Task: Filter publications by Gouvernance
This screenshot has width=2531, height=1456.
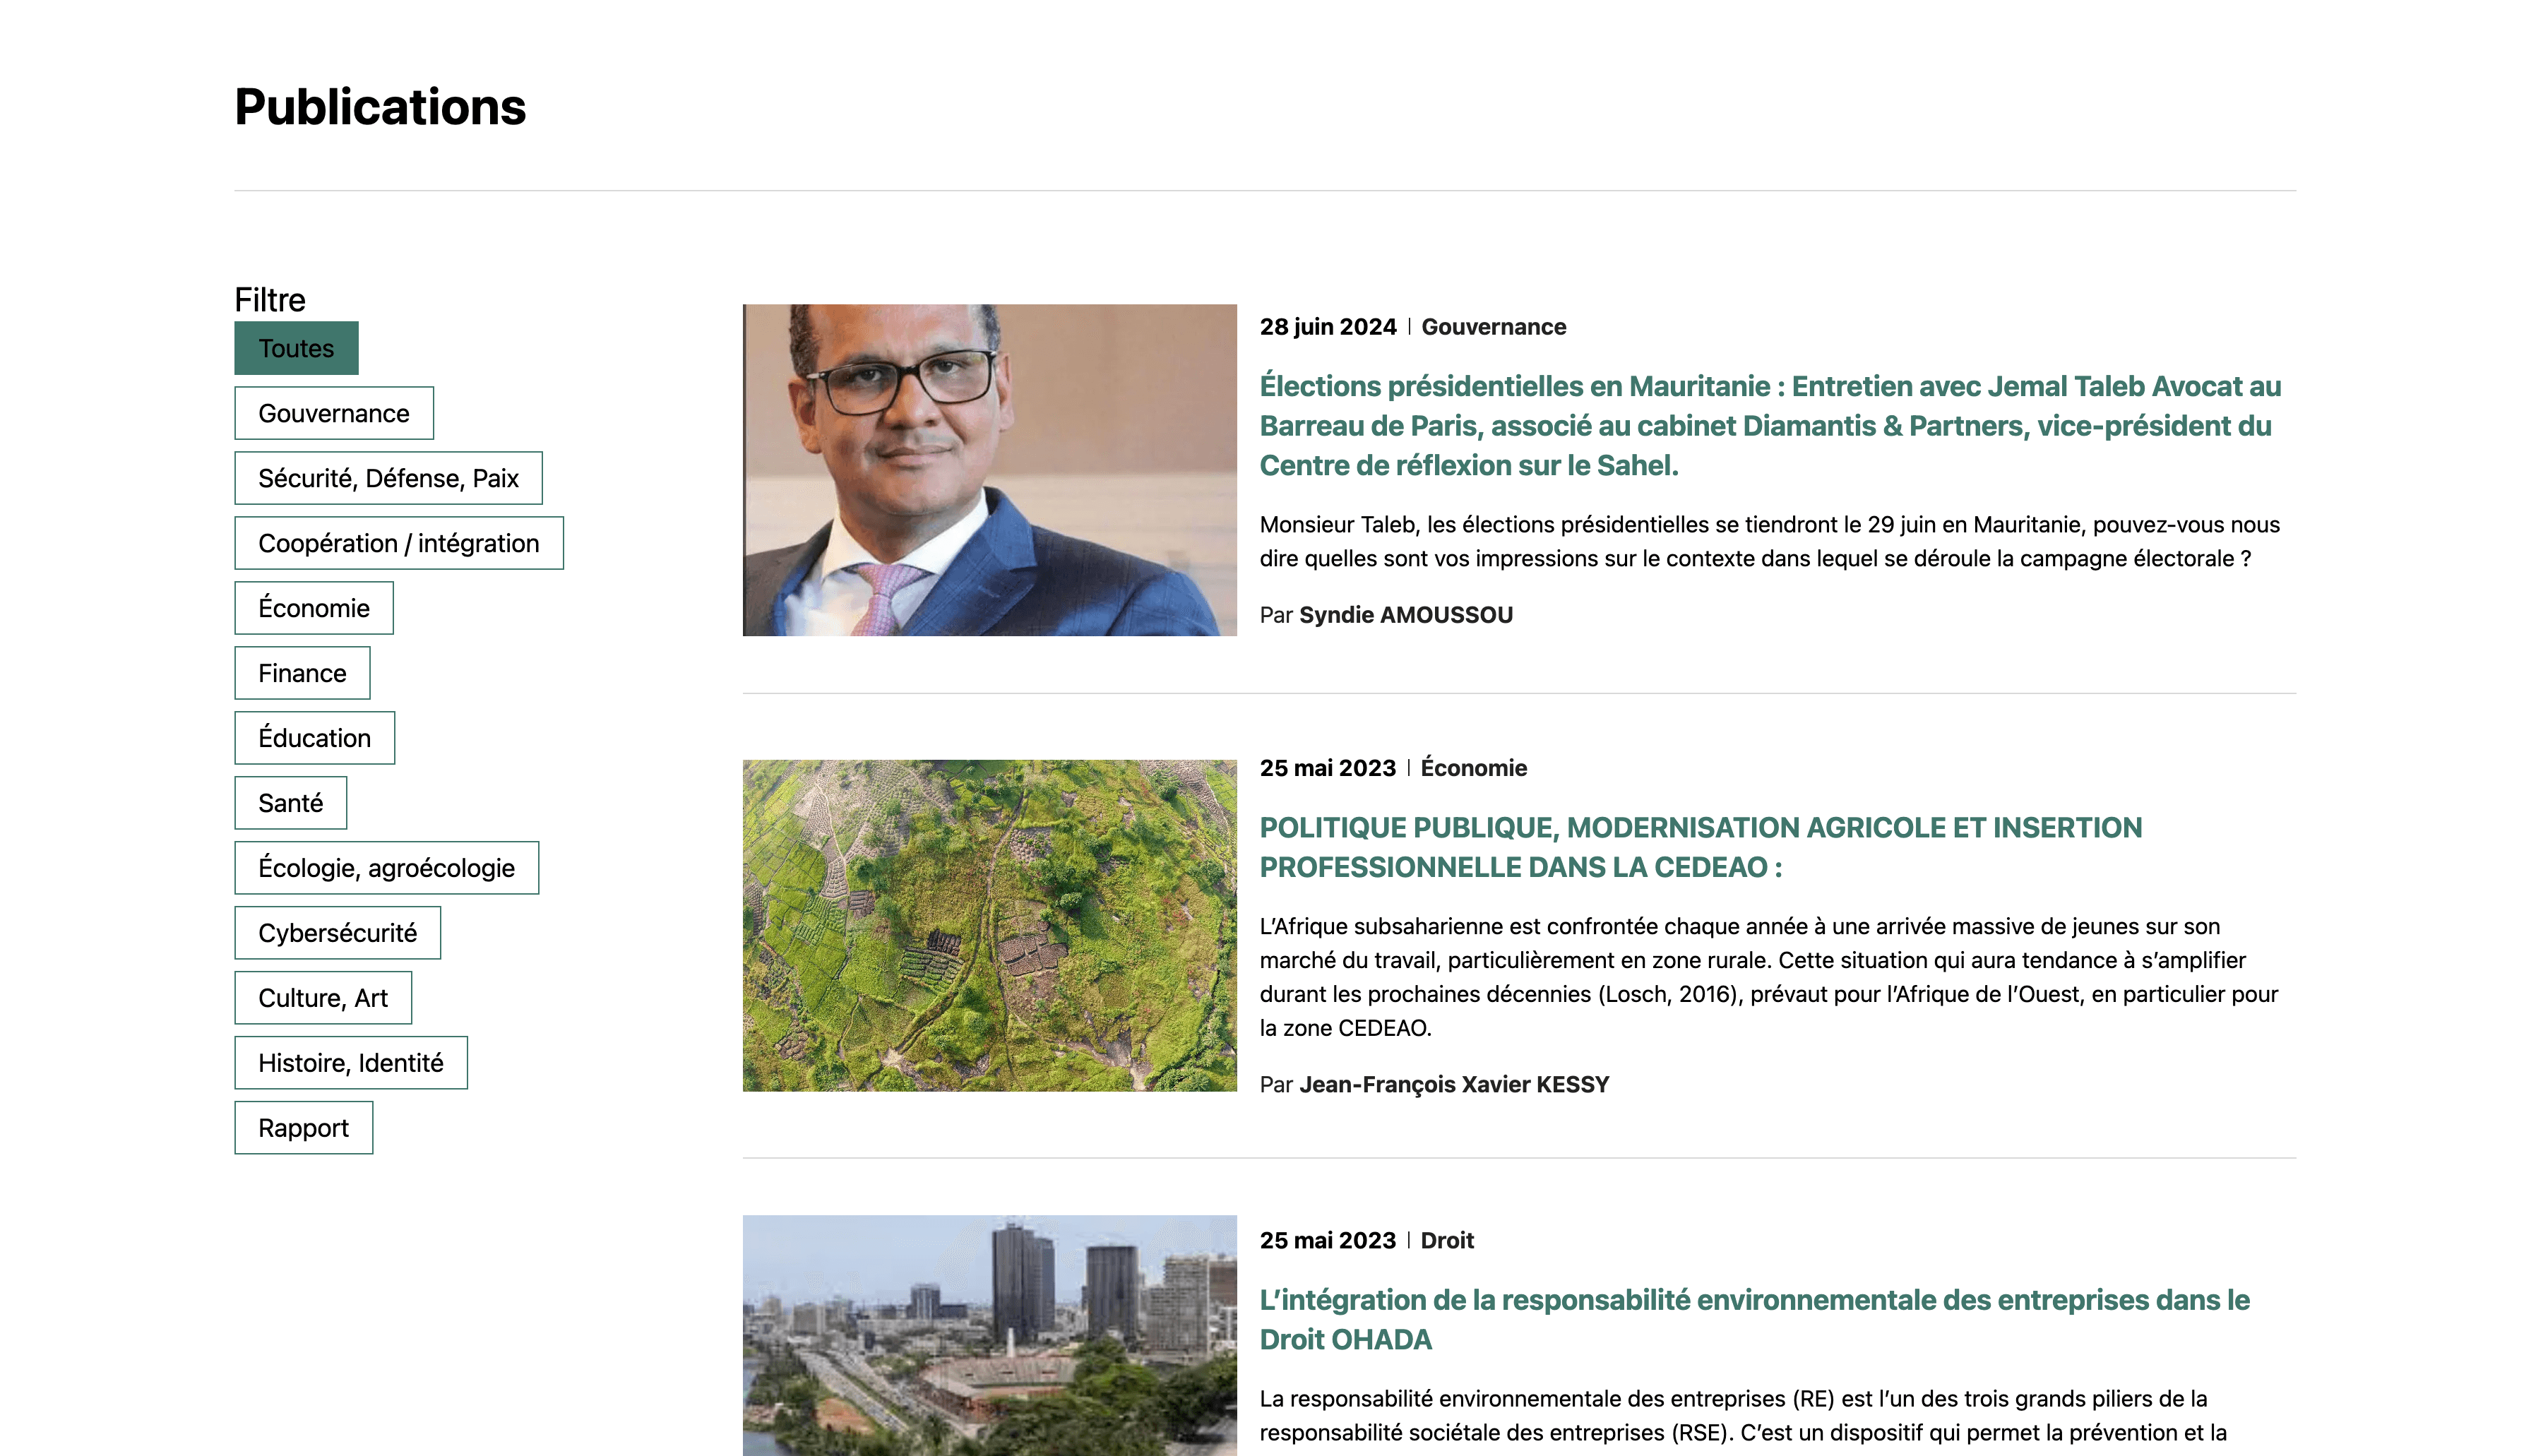Action: coord(333,413)
